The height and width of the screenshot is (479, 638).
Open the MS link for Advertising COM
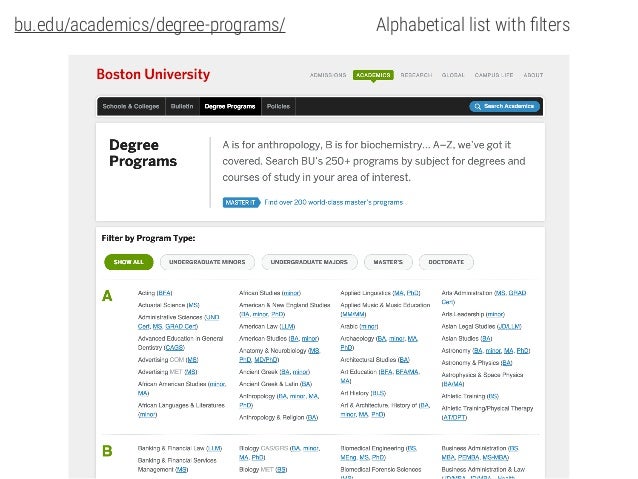[x=192, y=360]
